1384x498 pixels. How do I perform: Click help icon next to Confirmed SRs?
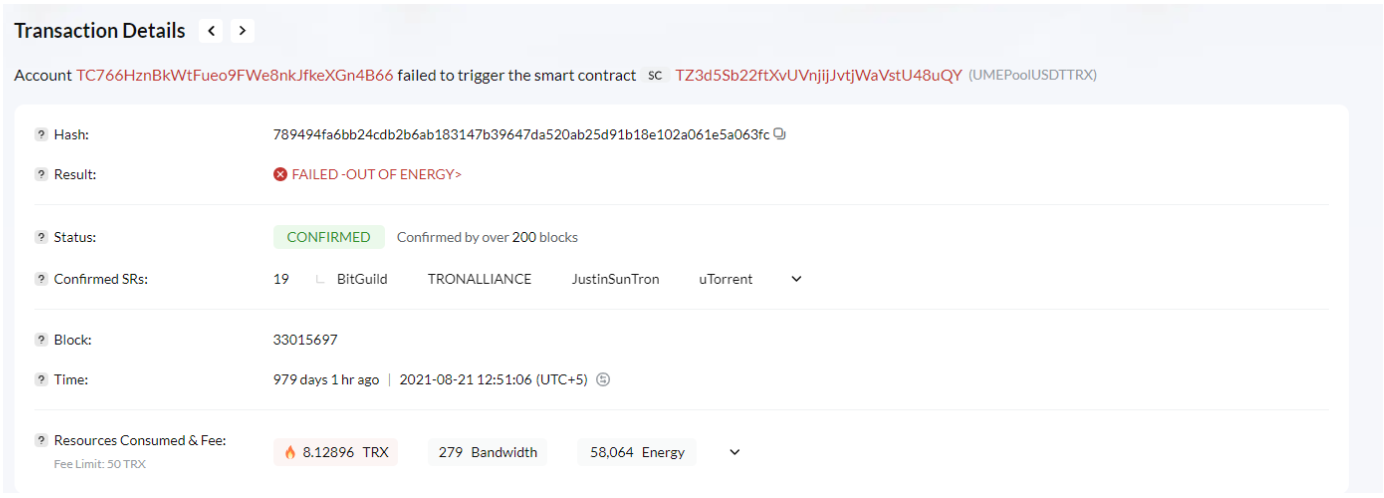pyautogui.click(x=41, y=279)
